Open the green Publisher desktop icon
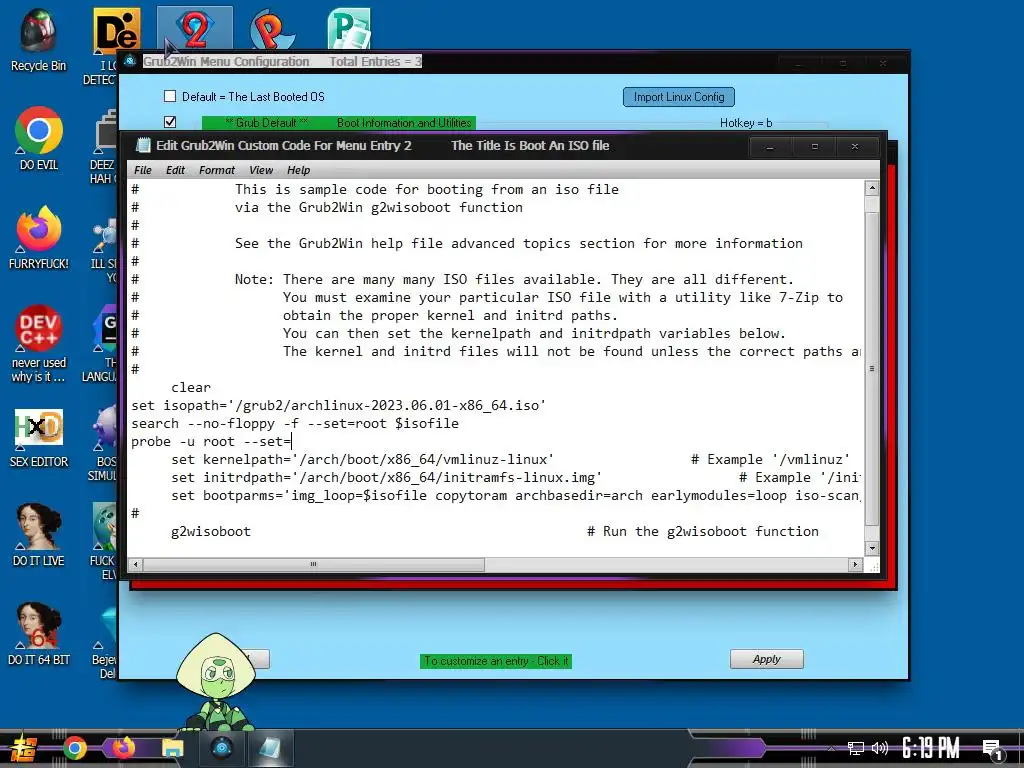This screenshot has height=768, width=1024. pos(349,29)
